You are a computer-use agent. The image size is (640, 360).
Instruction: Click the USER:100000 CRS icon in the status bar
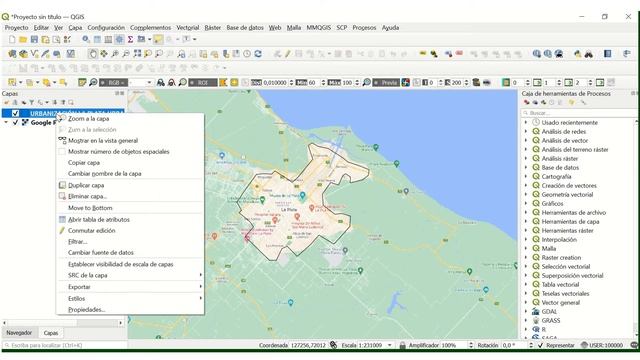584,345
